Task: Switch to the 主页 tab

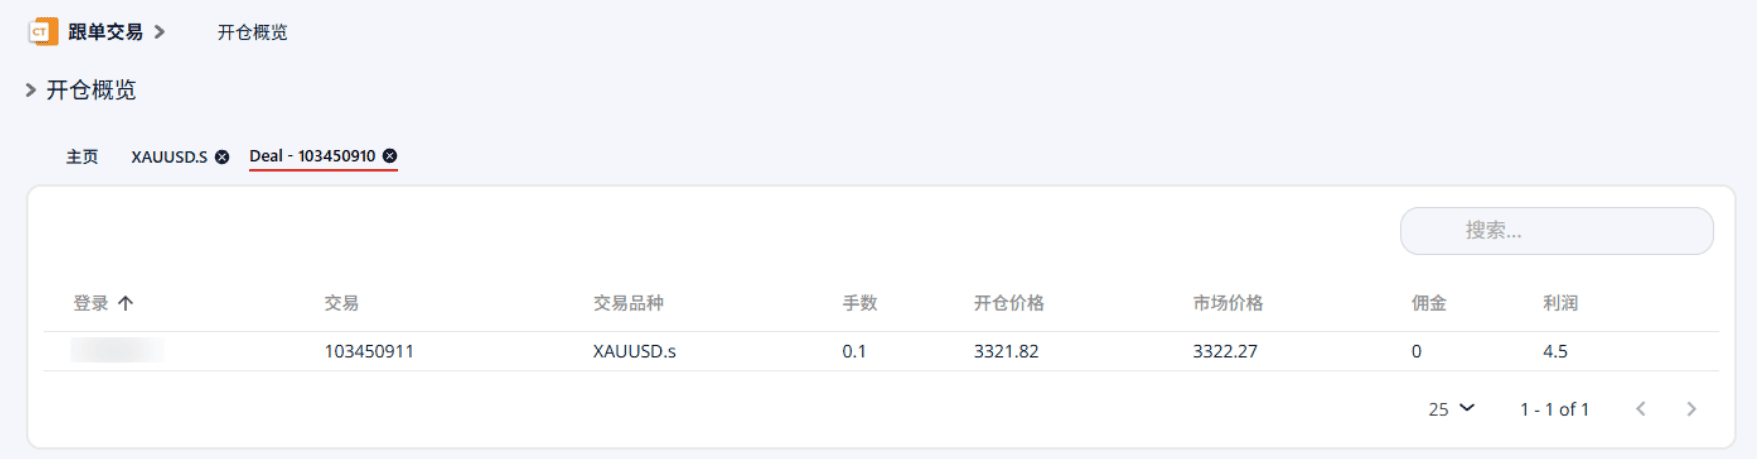Action: [x=82, y=157]
